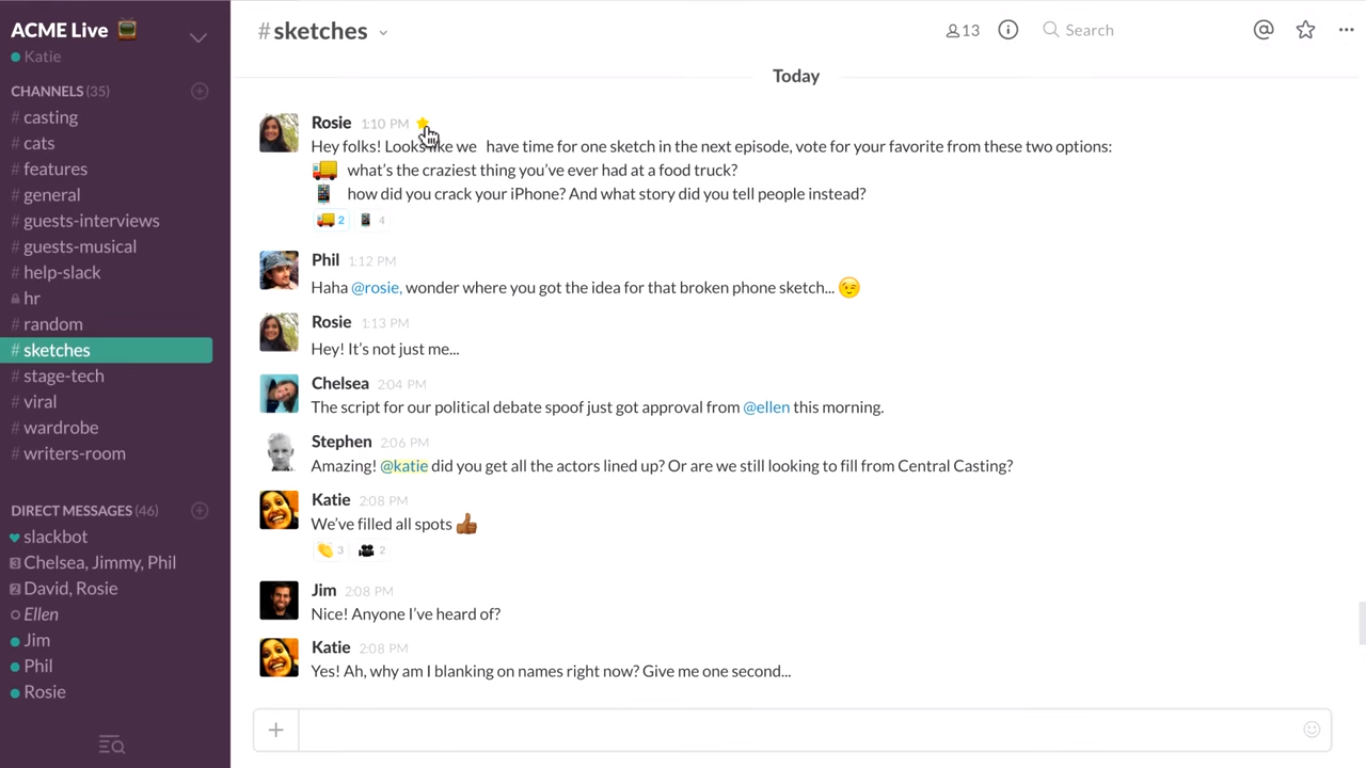Toggle the star on Rosie's message
The width and height of the screenshot is (1366, 768).
click(422, 123)
